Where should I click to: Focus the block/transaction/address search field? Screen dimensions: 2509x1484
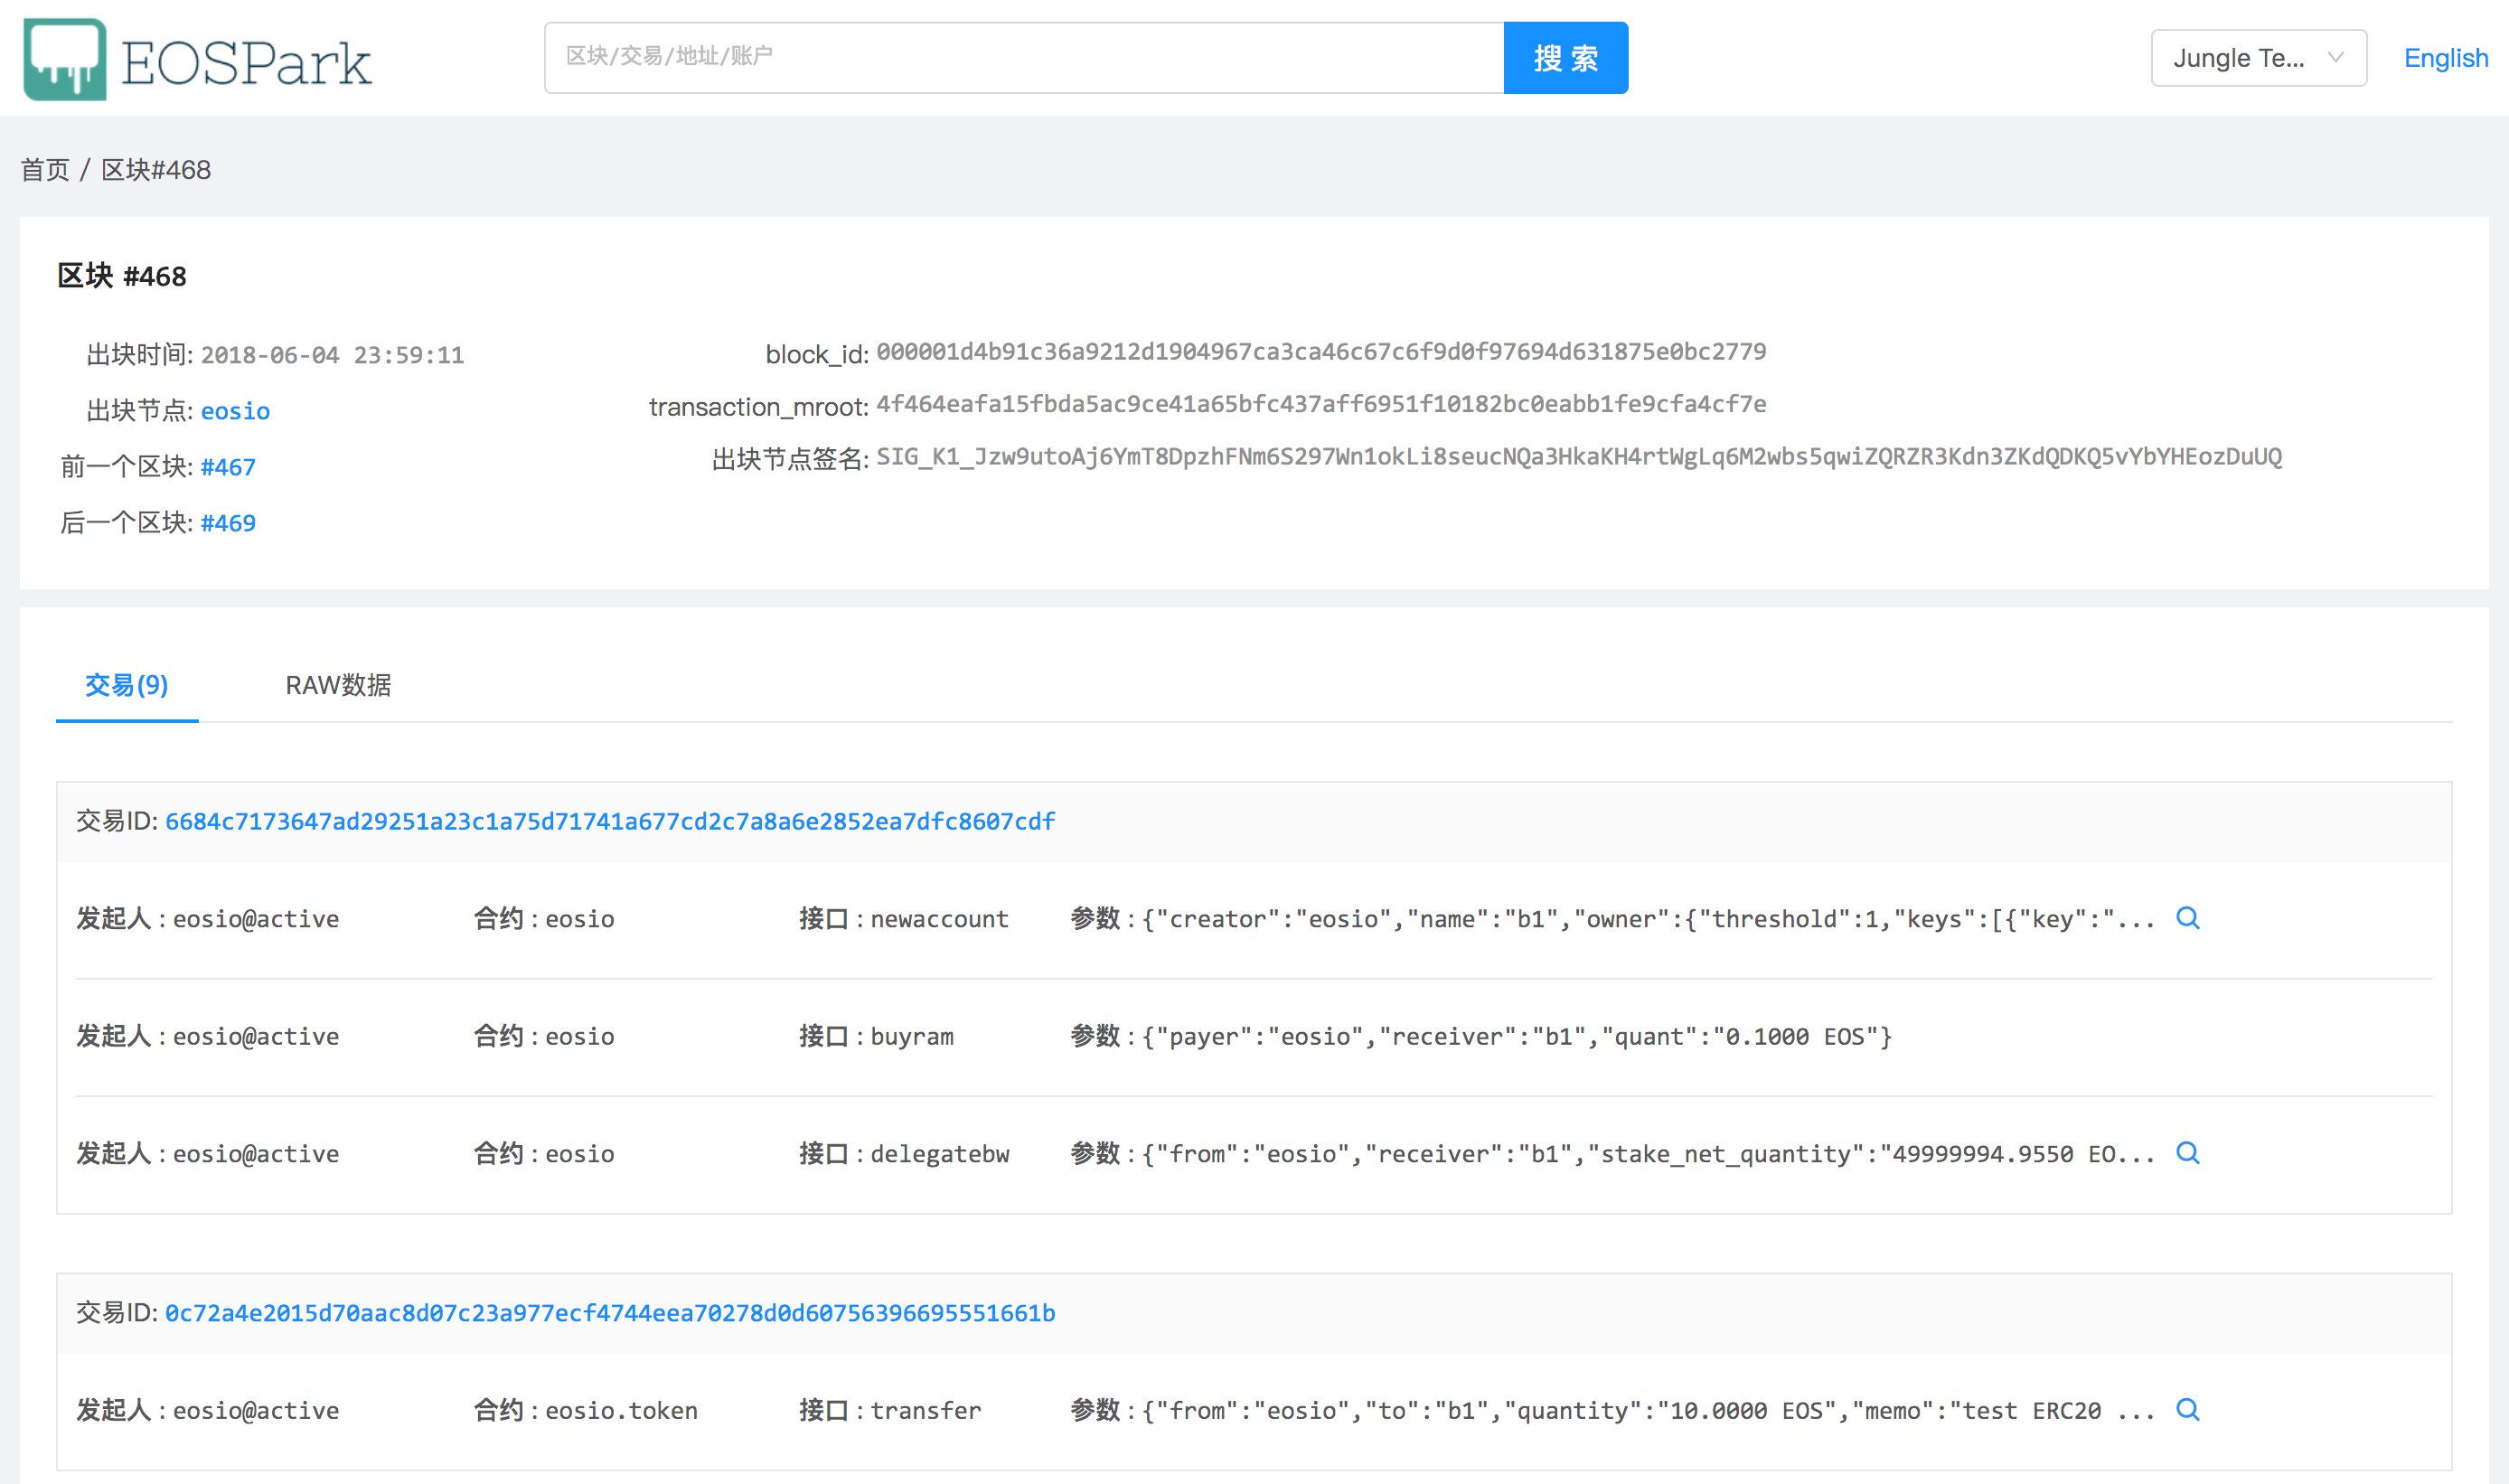1024,58
